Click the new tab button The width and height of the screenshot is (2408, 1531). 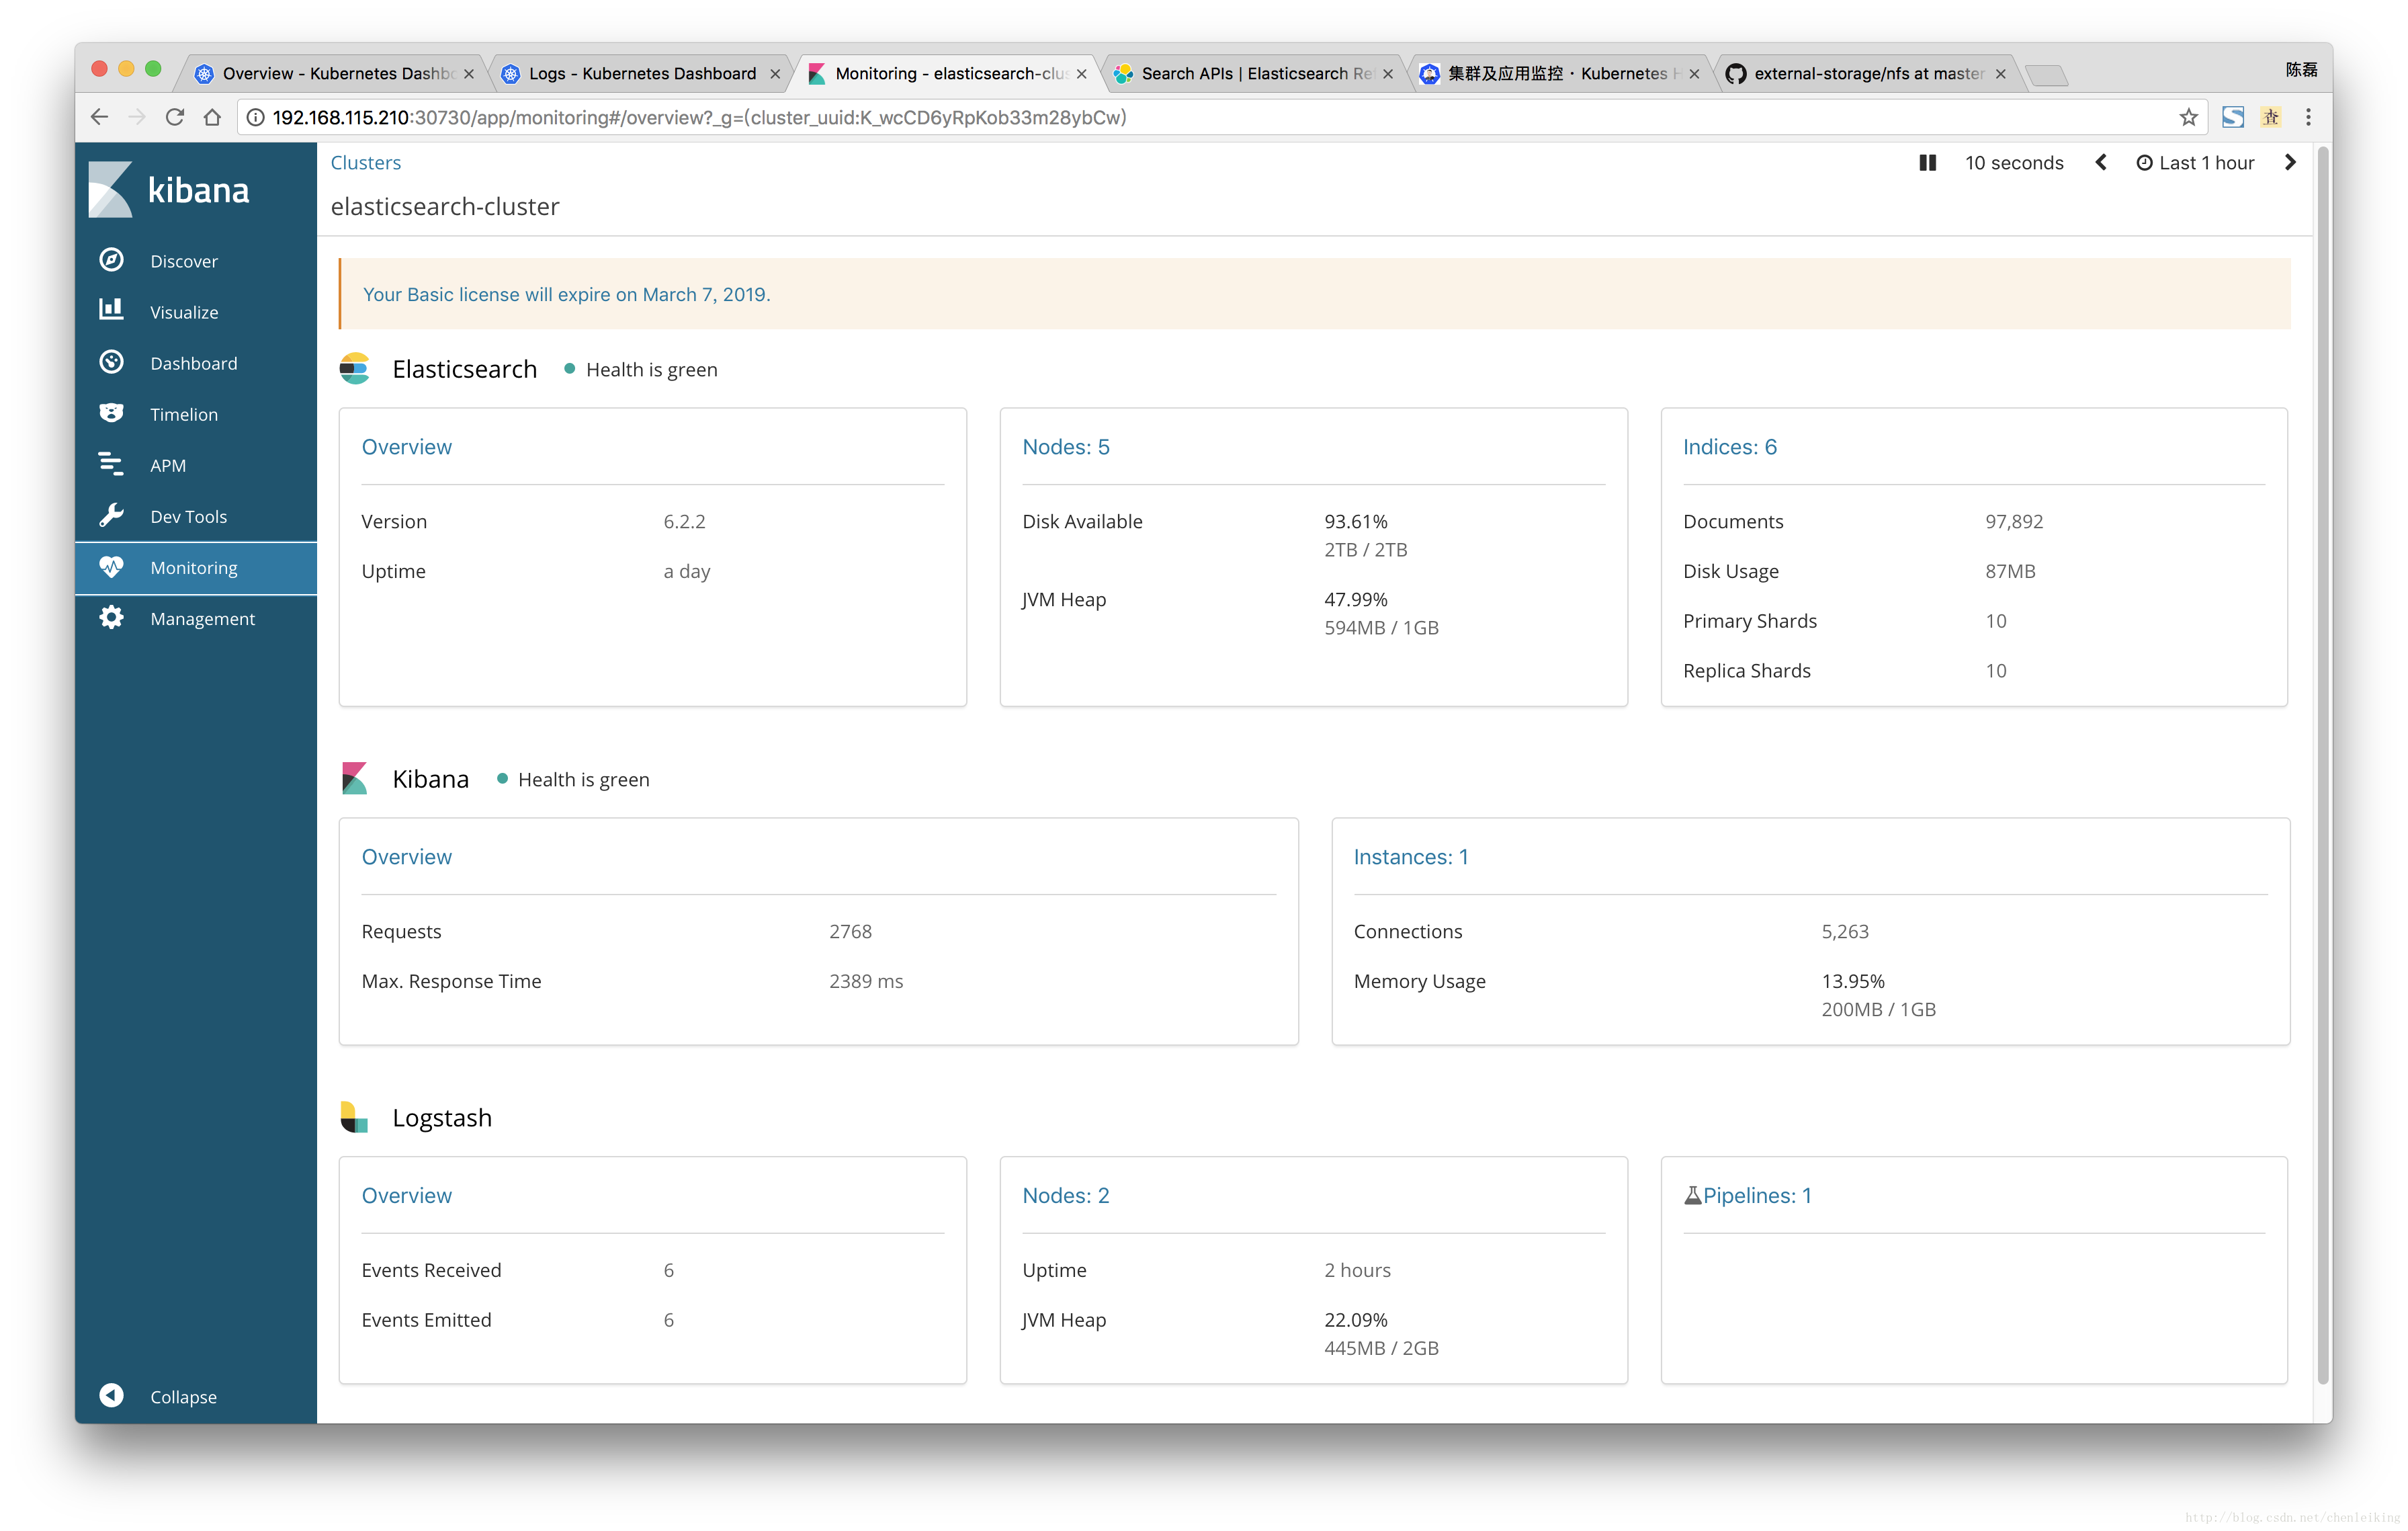2046,75
